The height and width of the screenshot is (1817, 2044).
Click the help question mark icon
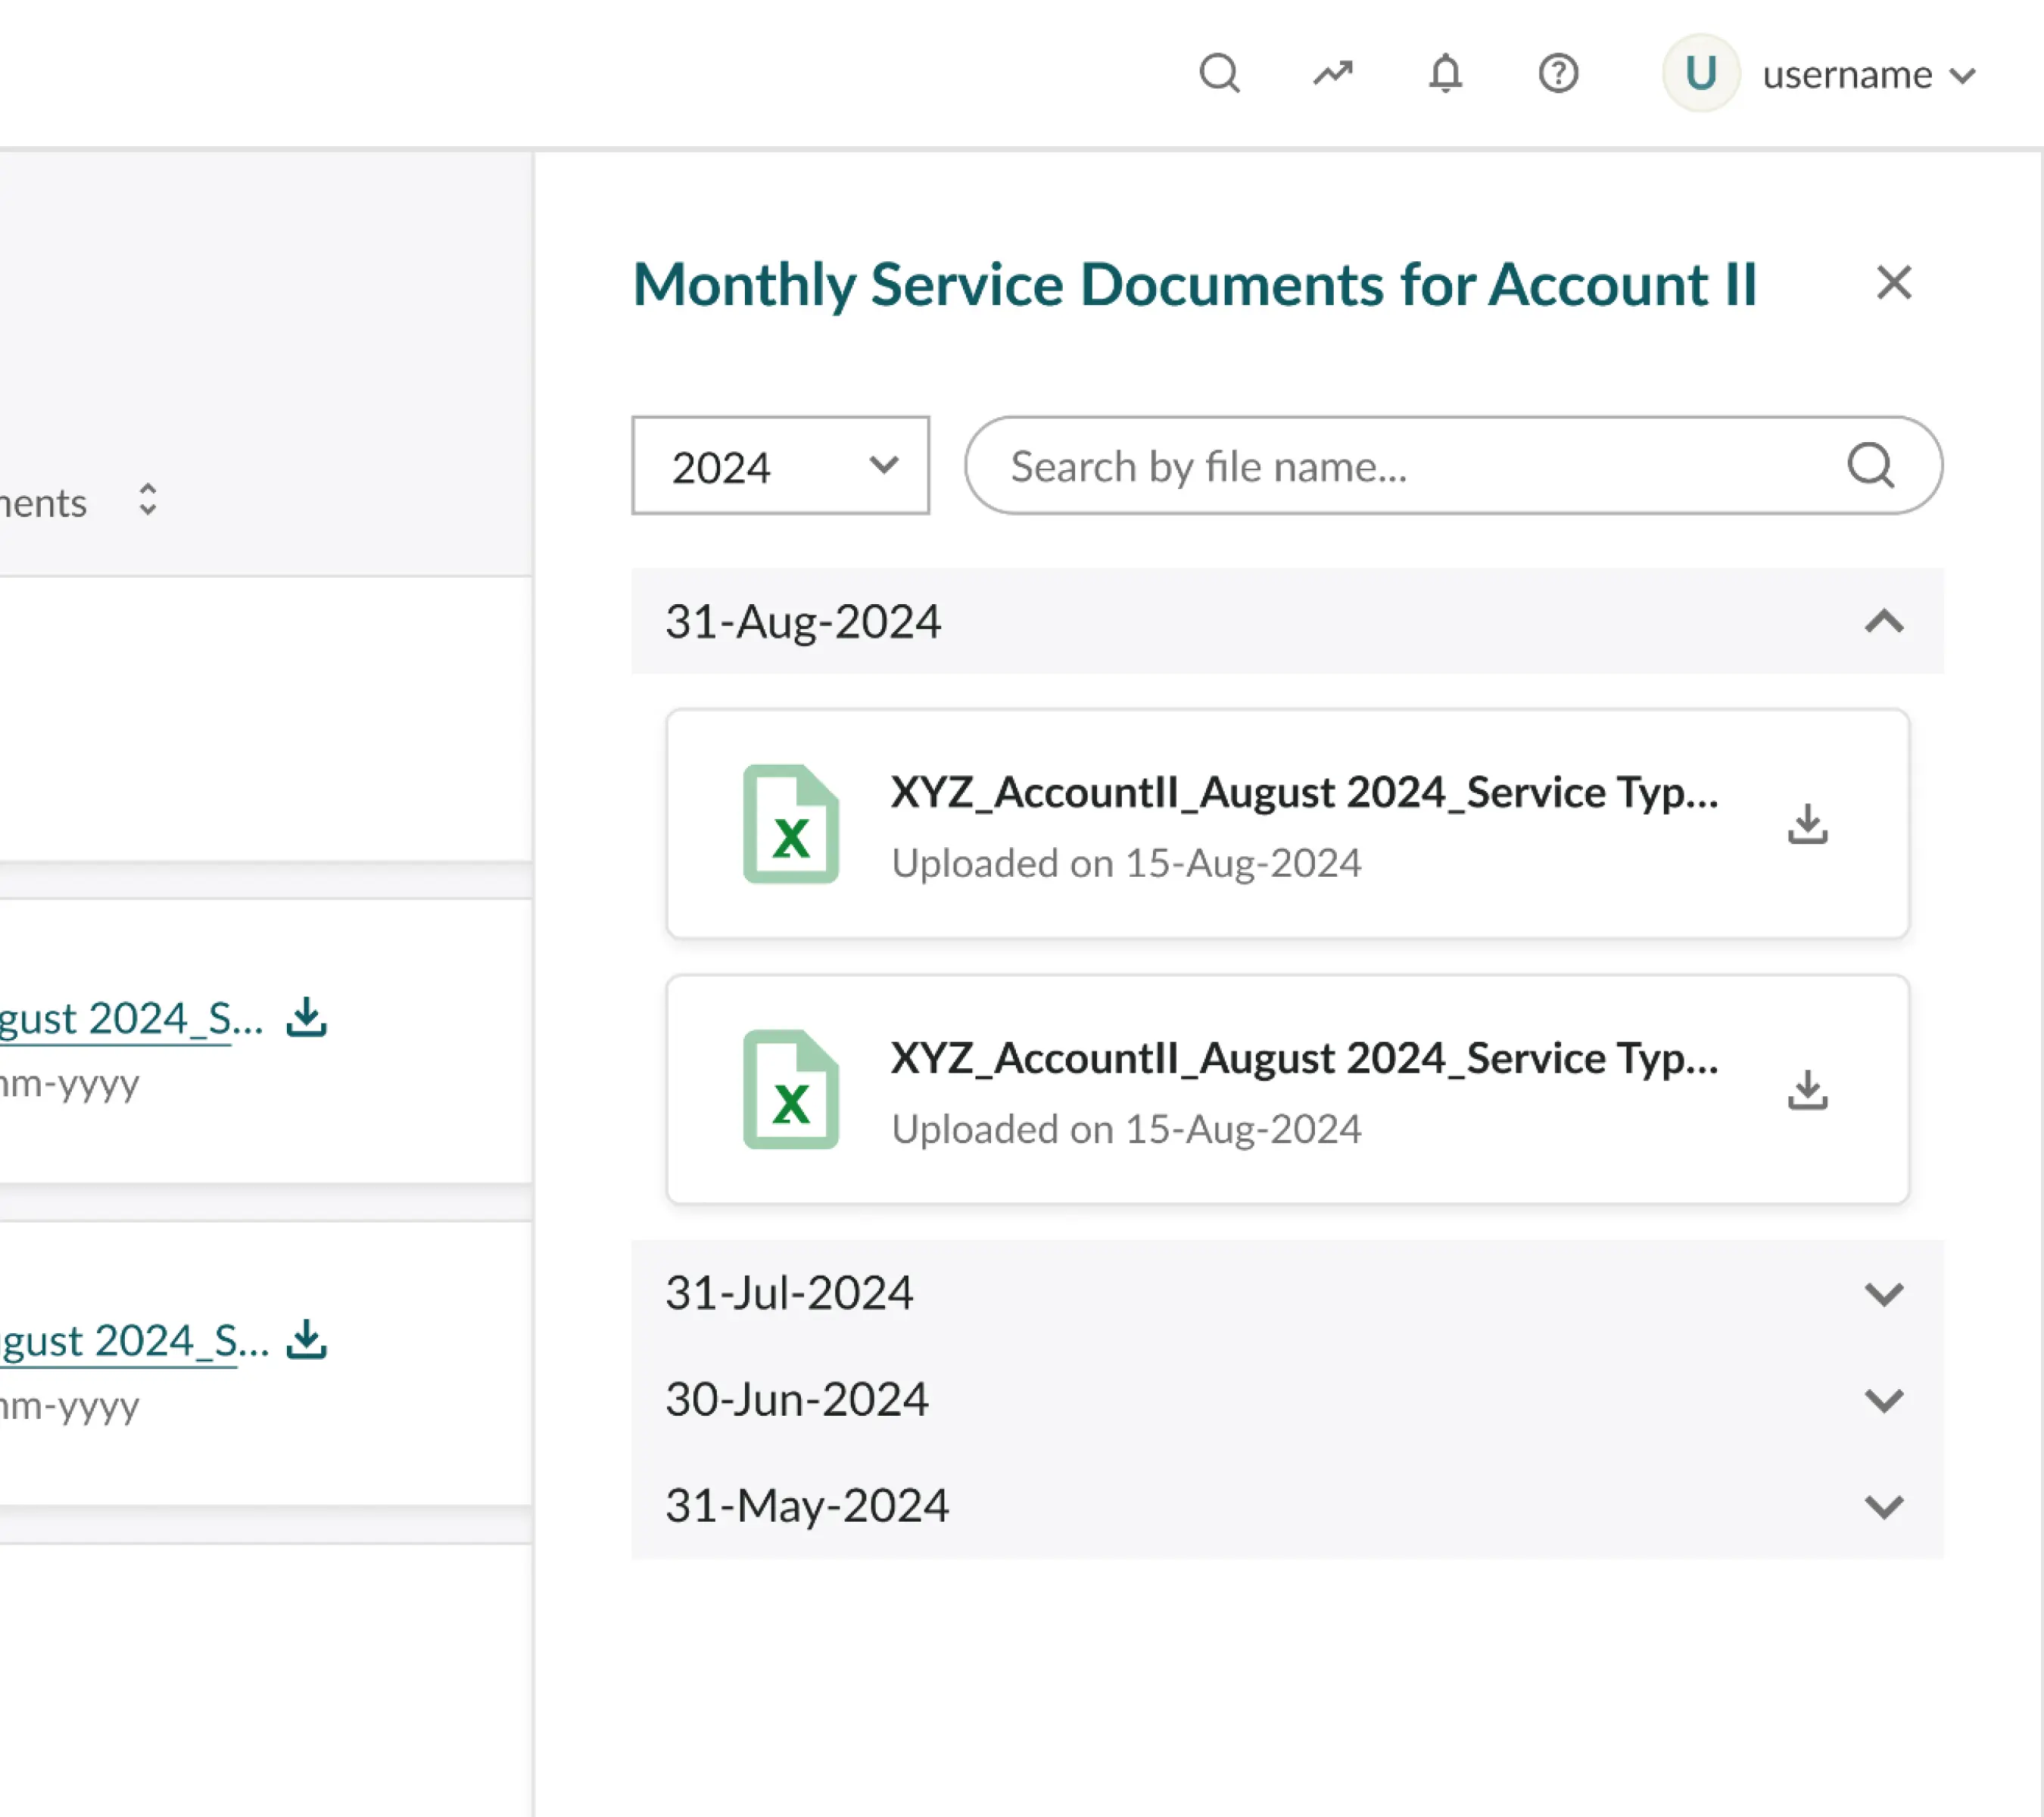click(1557, 73)
